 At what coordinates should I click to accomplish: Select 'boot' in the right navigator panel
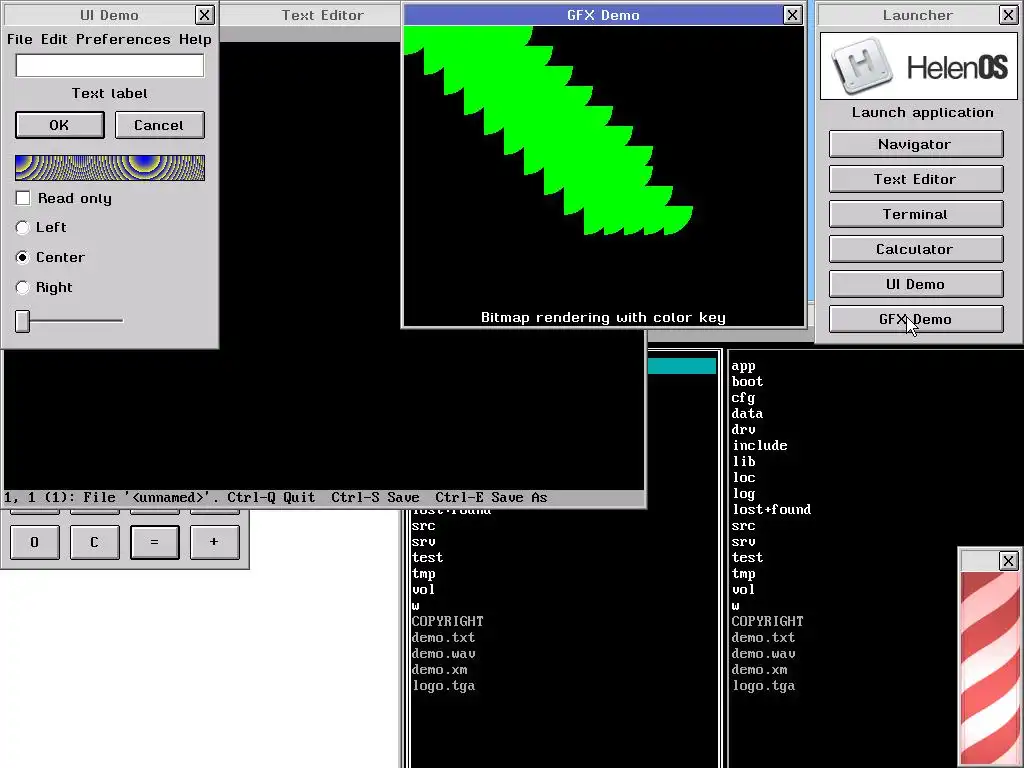pos(748,381)
